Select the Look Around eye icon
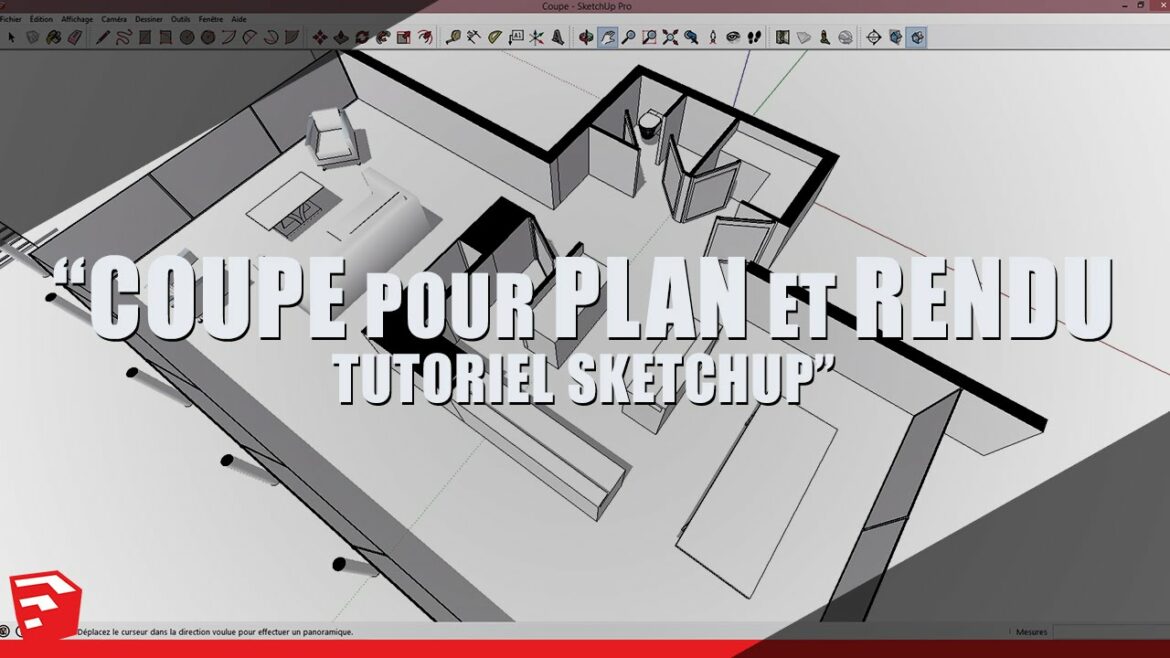This screenshot has width=1170, height=658. tap(732, 37)
